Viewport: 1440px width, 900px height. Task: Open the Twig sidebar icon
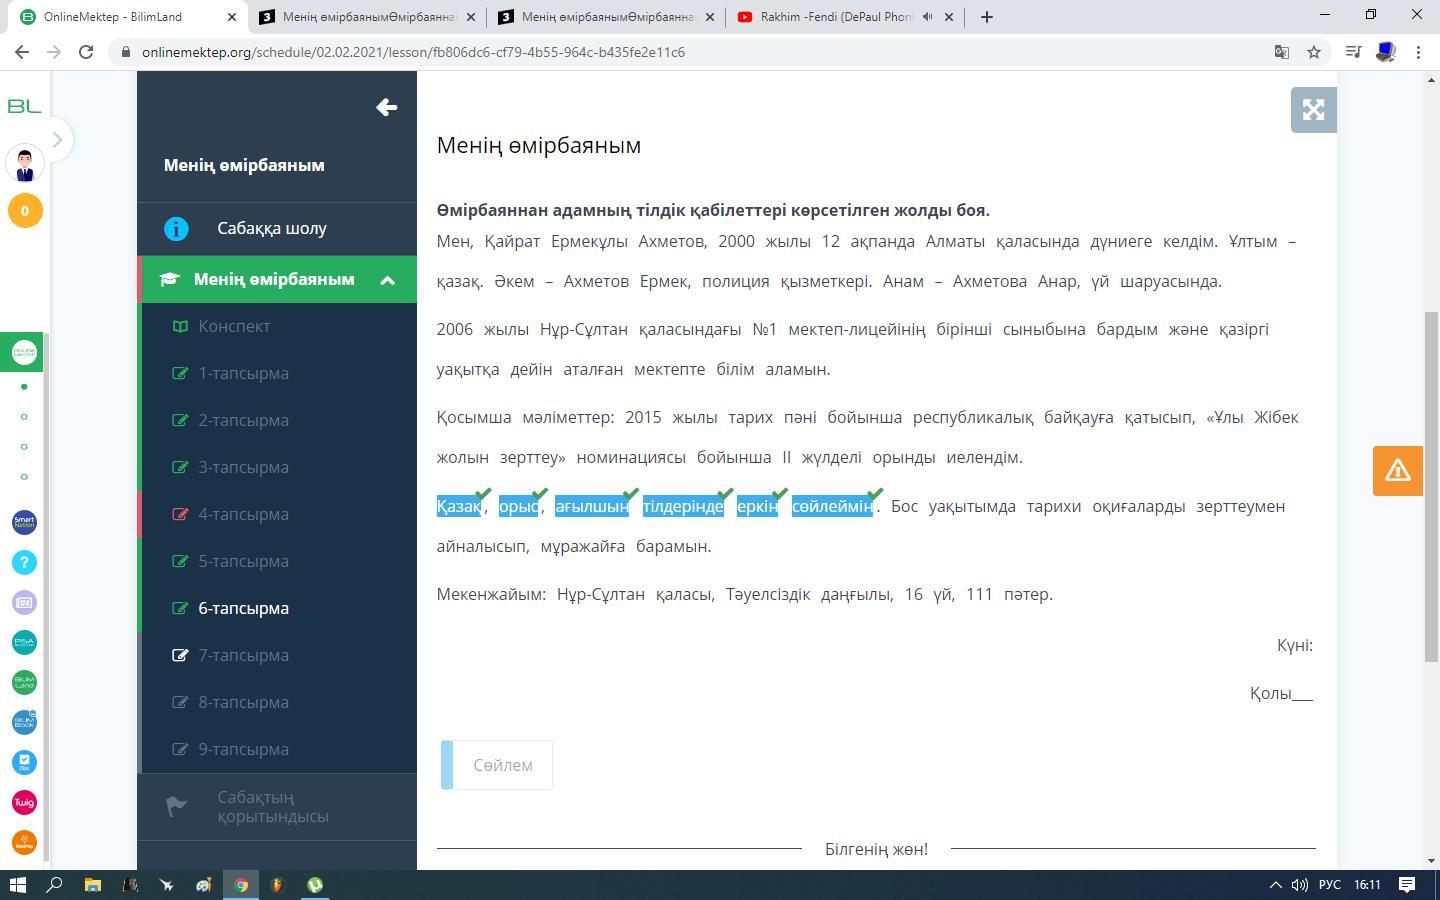pyautogui.click(x=24, y=802)
